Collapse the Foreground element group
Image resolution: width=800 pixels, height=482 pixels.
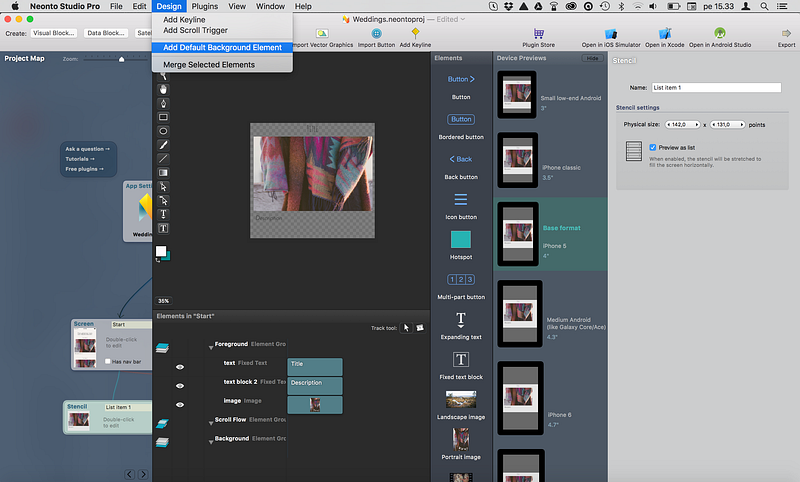click(x=211, y=347)
